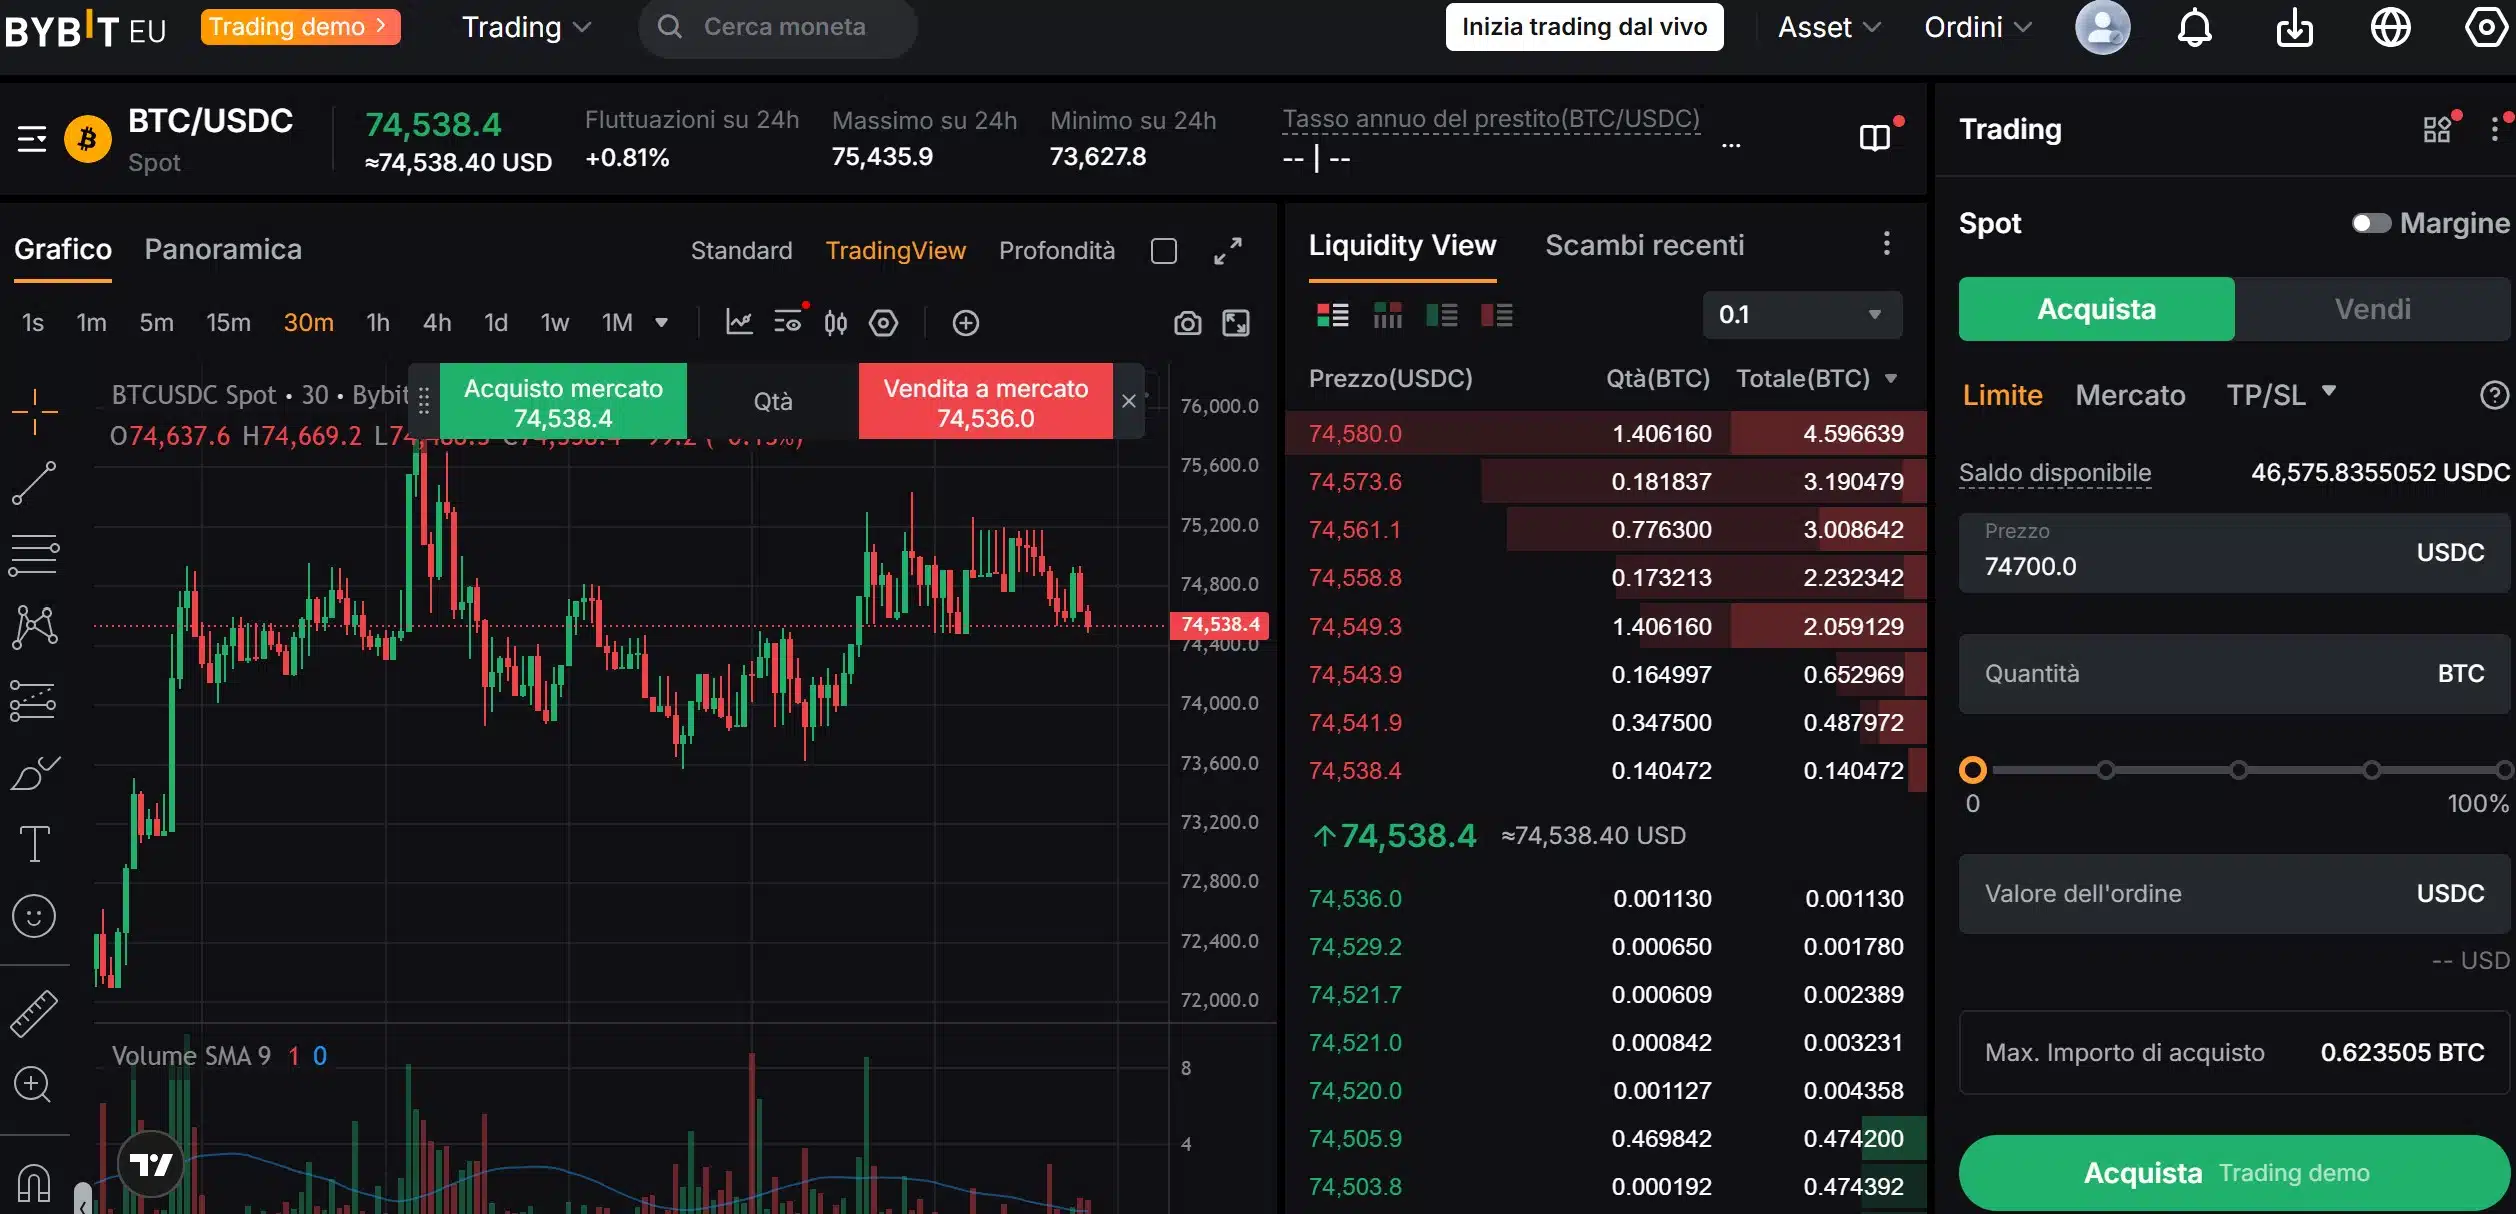
Task: Open the measure ruler tool
Action: pyautogui.click(x=35, y=1012)
